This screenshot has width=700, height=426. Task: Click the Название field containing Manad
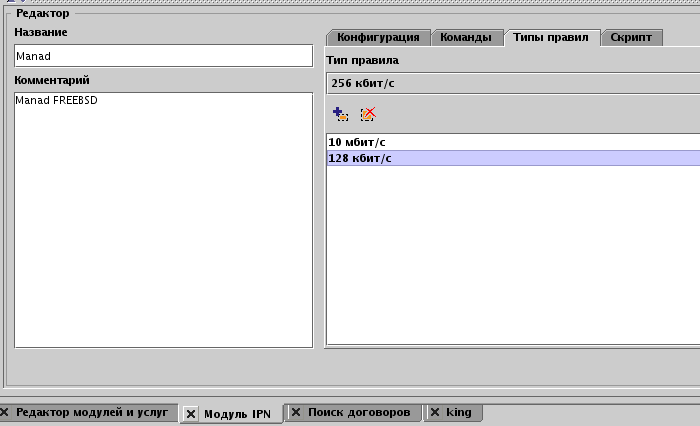point(163,57)
